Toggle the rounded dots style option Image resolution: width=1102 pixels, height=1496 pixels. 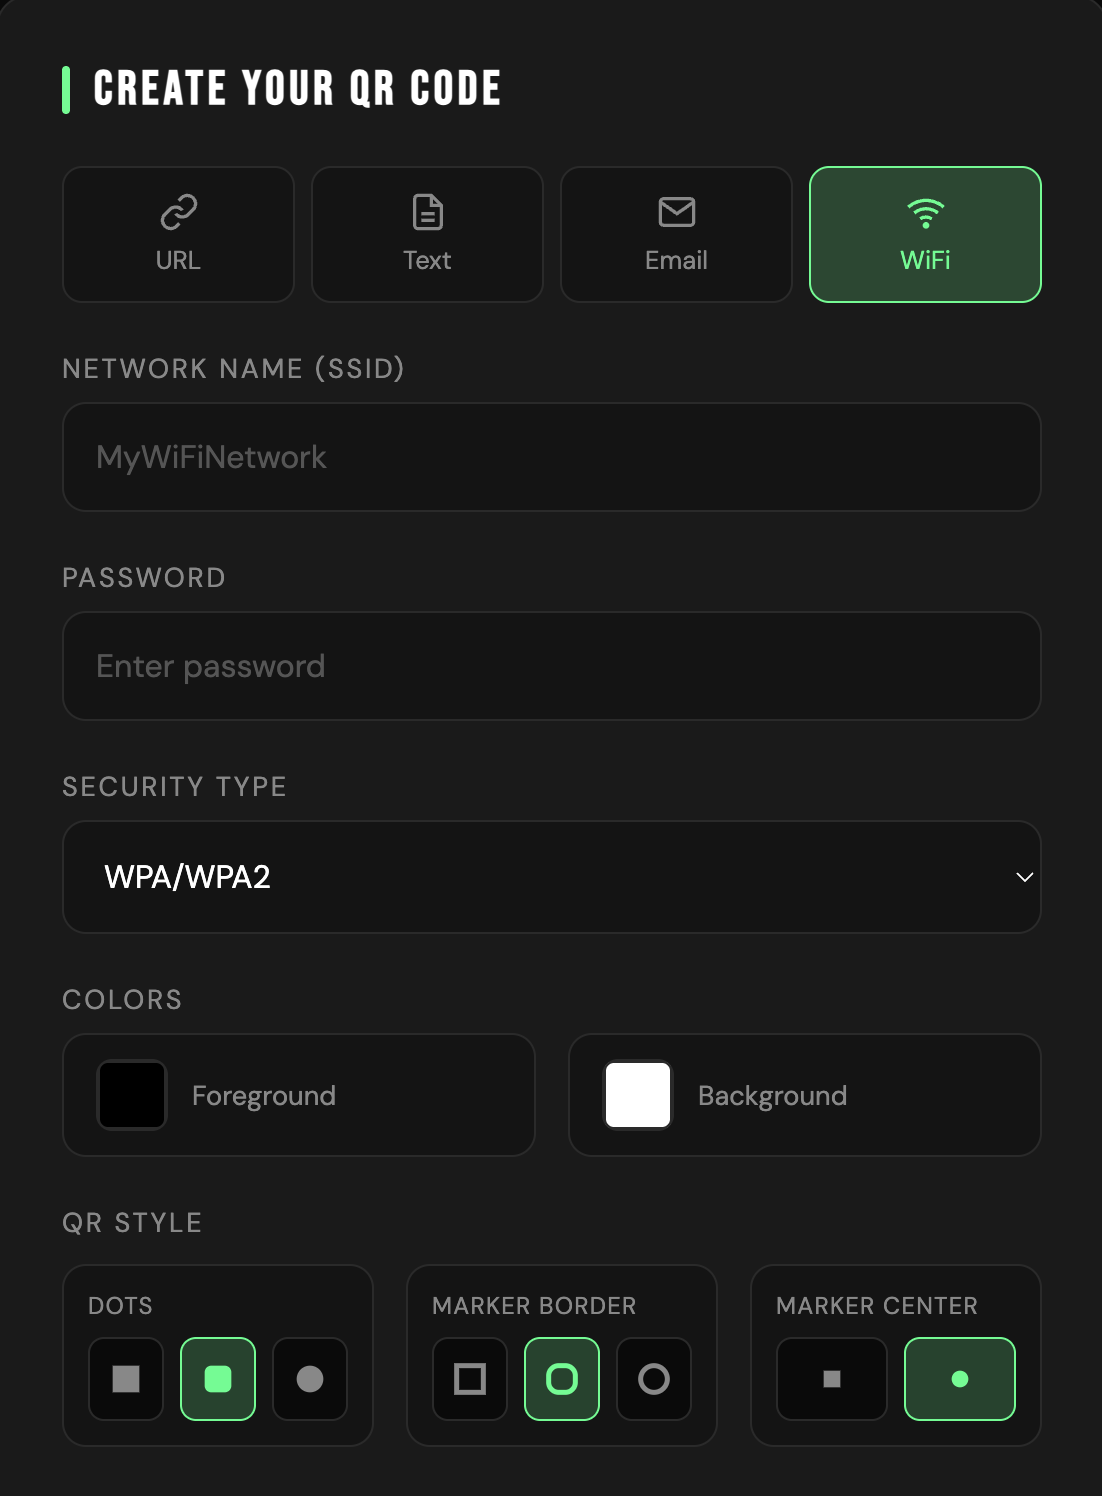217,1379
